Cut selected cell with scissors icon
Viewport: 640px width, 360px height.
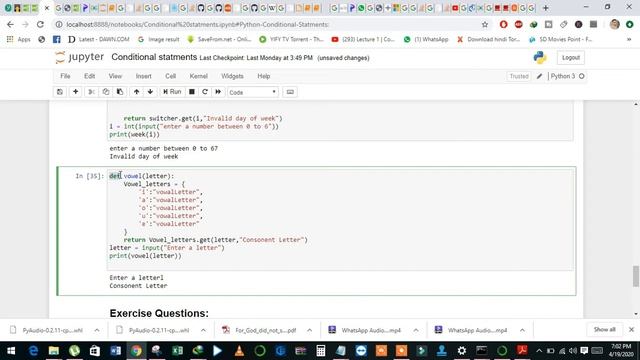click(x=91, y=92)
